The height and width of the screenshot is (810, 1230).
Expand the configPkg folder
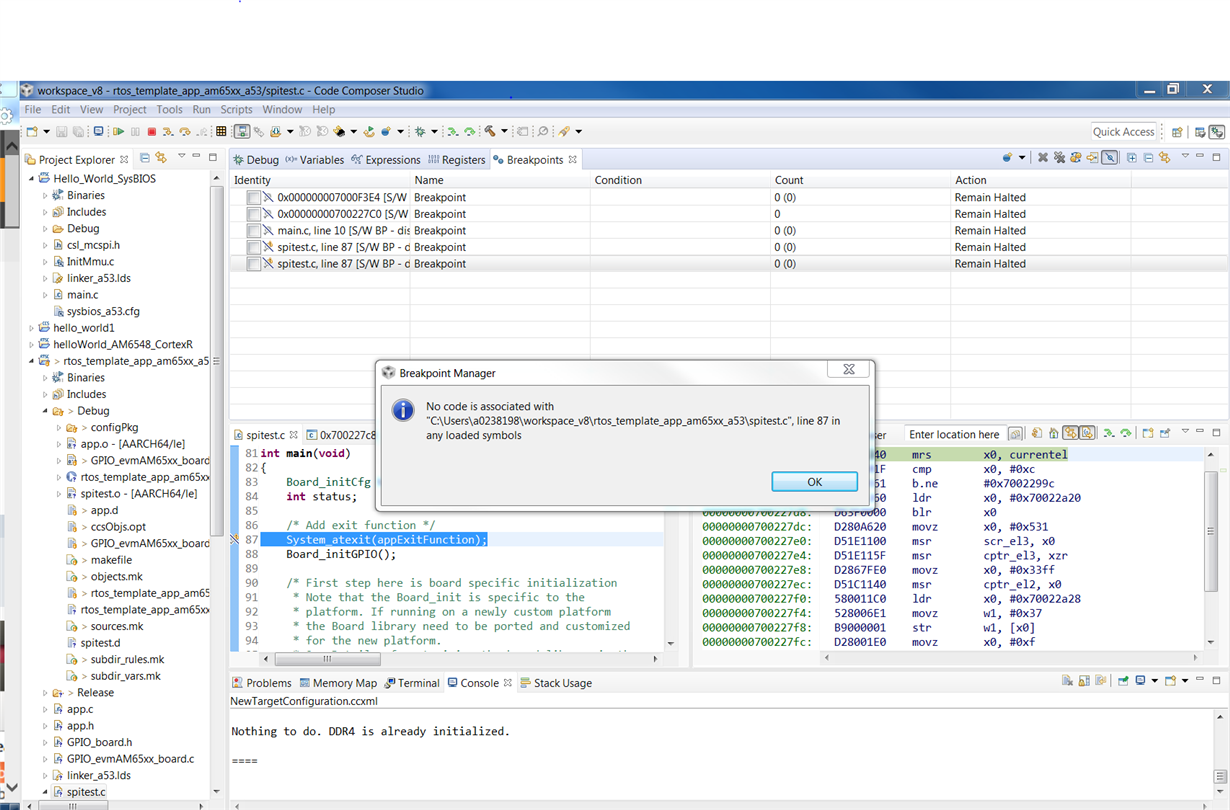click(59, 428)
